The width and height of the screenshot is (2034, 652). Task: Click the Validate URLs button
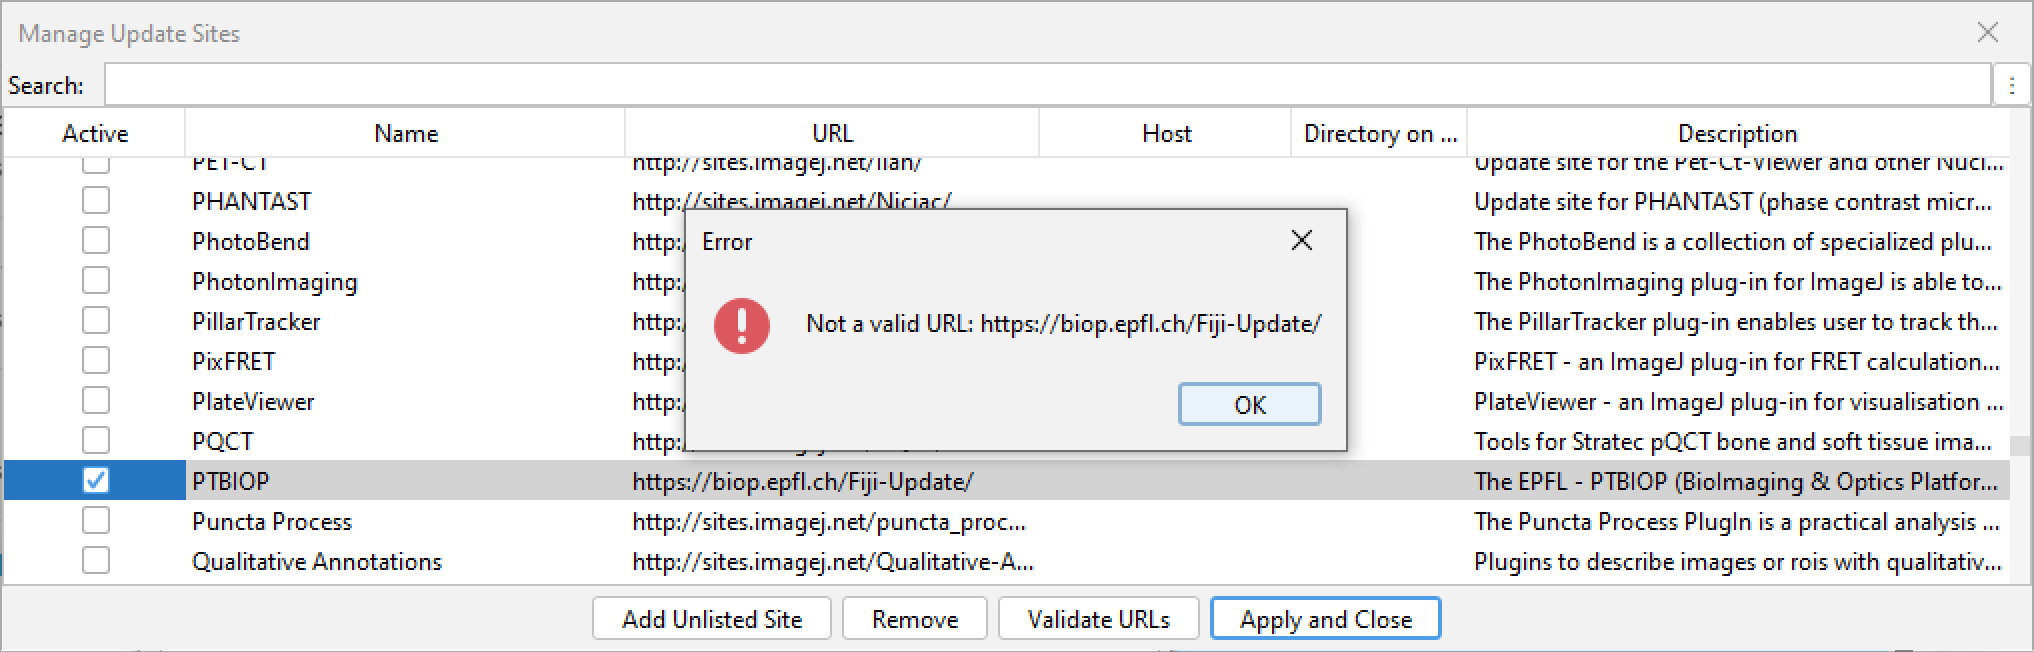click(1098, 618)
